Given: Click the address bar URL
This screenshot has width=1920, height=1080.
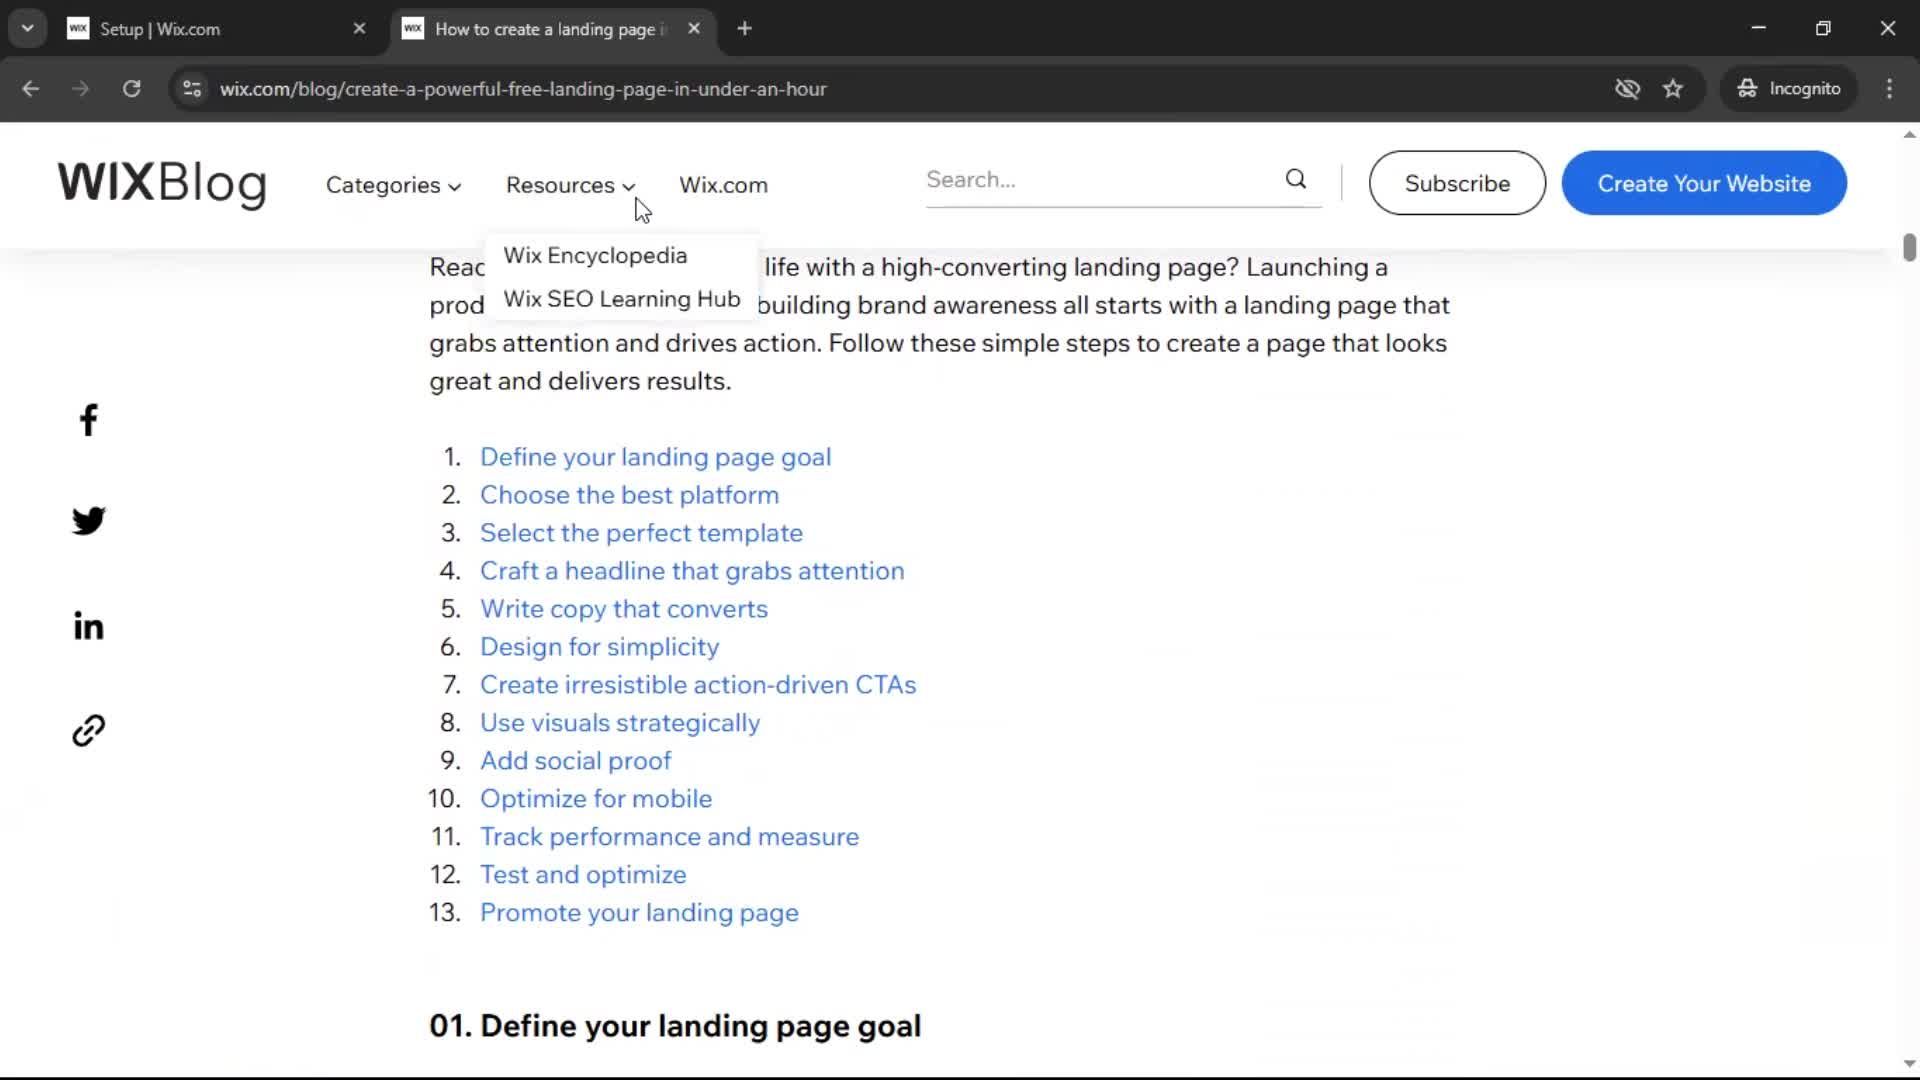Looking at the screenshot, I should click(523, 89).
